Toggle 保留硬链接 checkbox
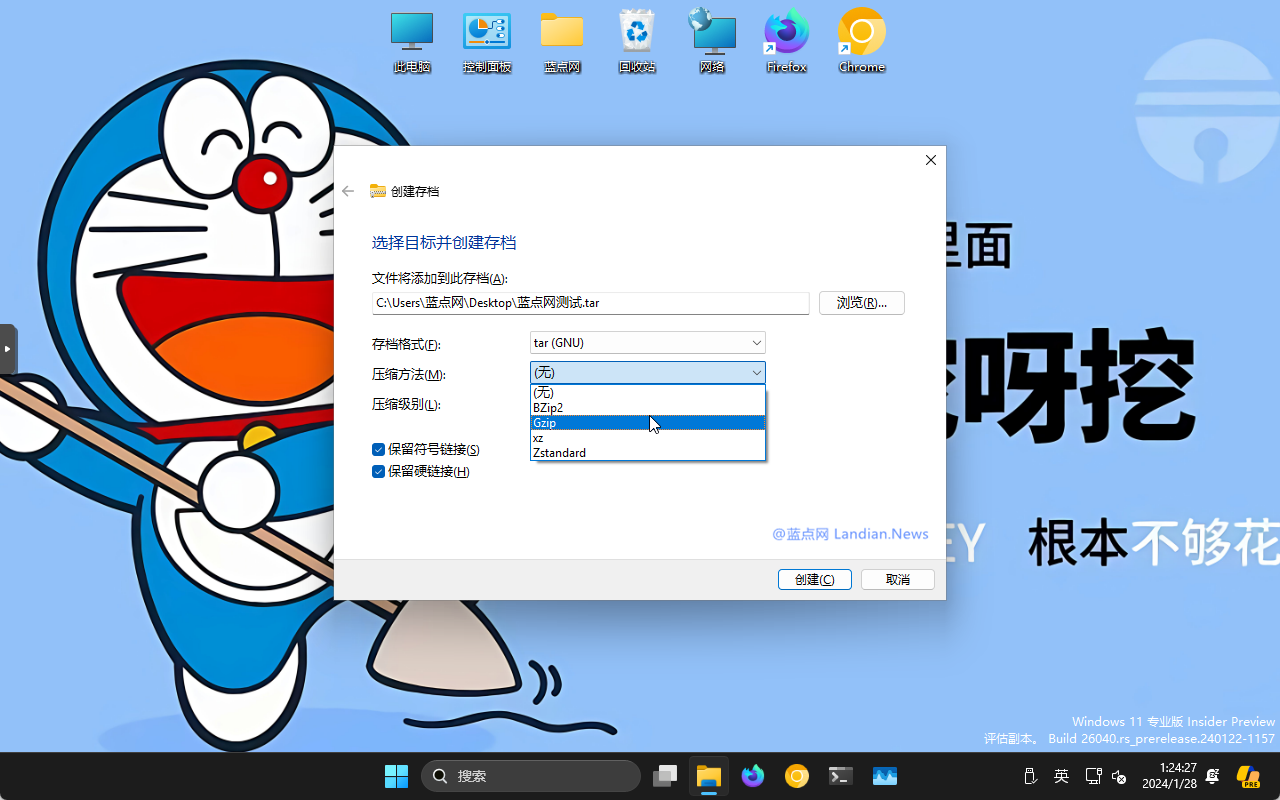Image resolution: width=1280 pixels, height=800 pixels. (x=378, y=472)
